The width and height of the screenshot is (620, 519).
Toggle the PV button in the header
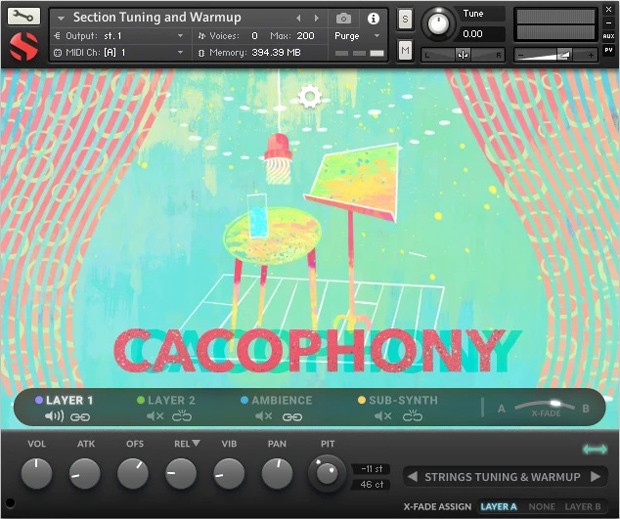[609, 50]
